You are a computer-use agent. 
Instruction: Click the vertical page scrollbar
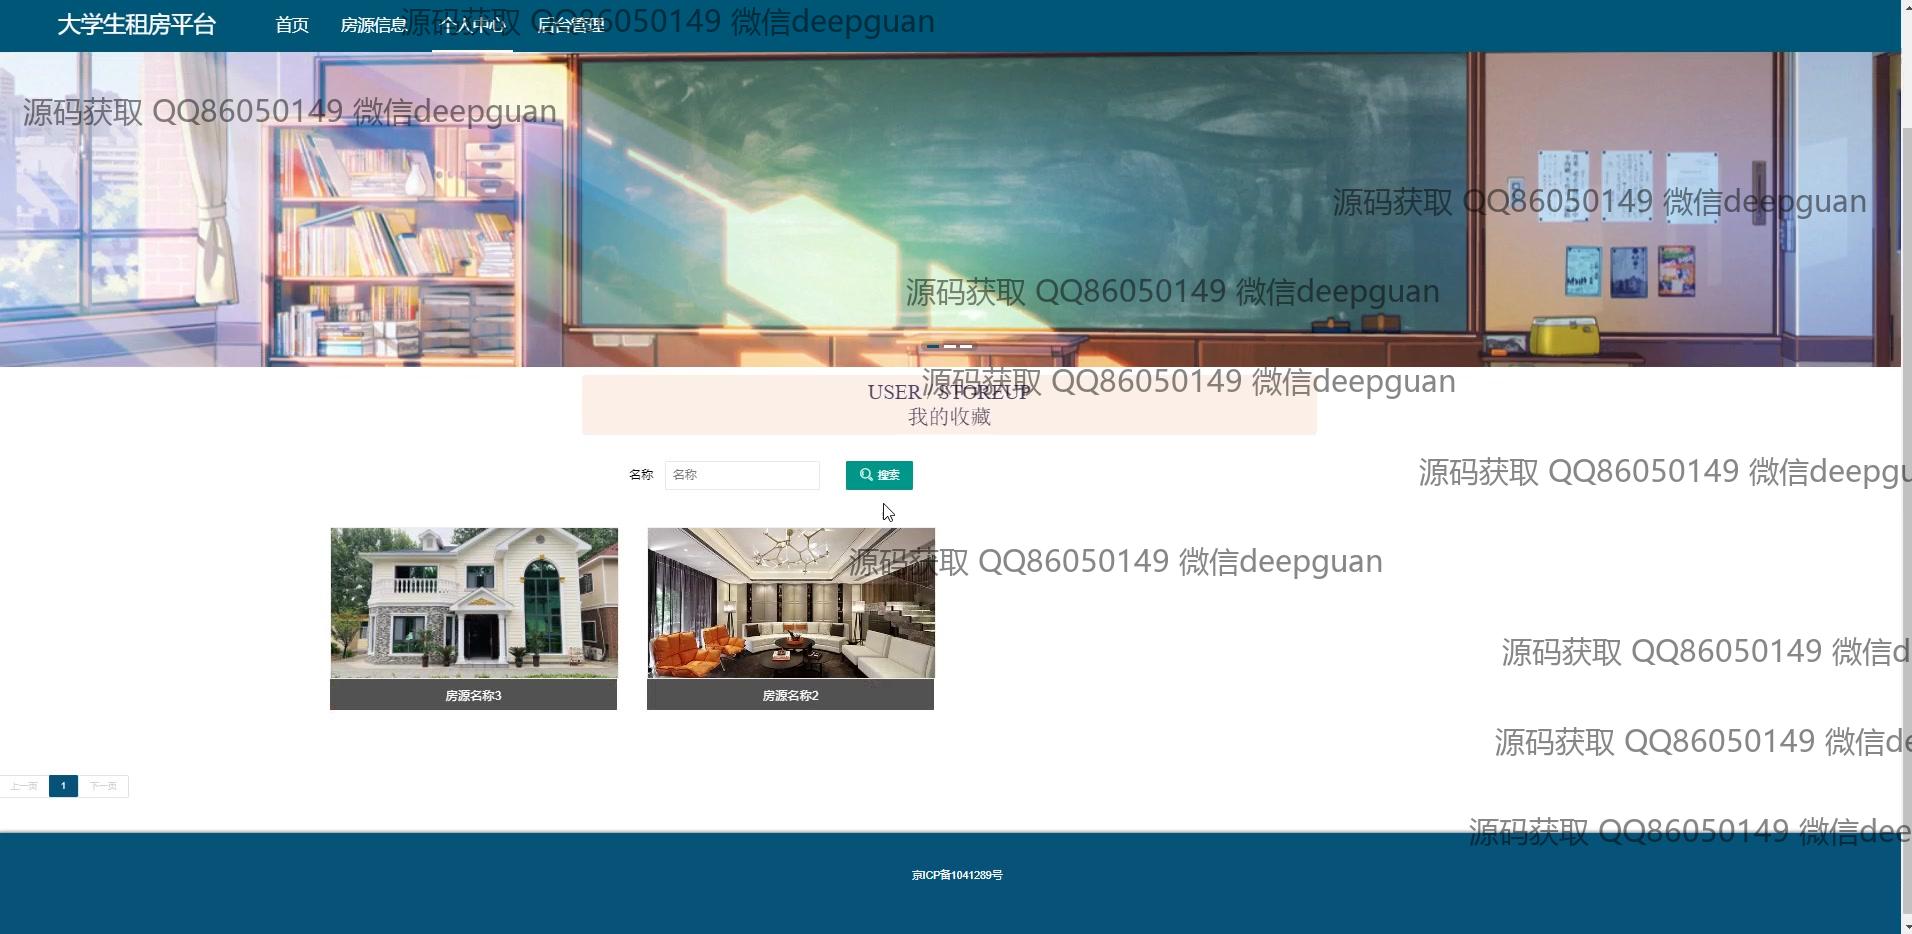pyautogui.click(x=1906, y=500)
